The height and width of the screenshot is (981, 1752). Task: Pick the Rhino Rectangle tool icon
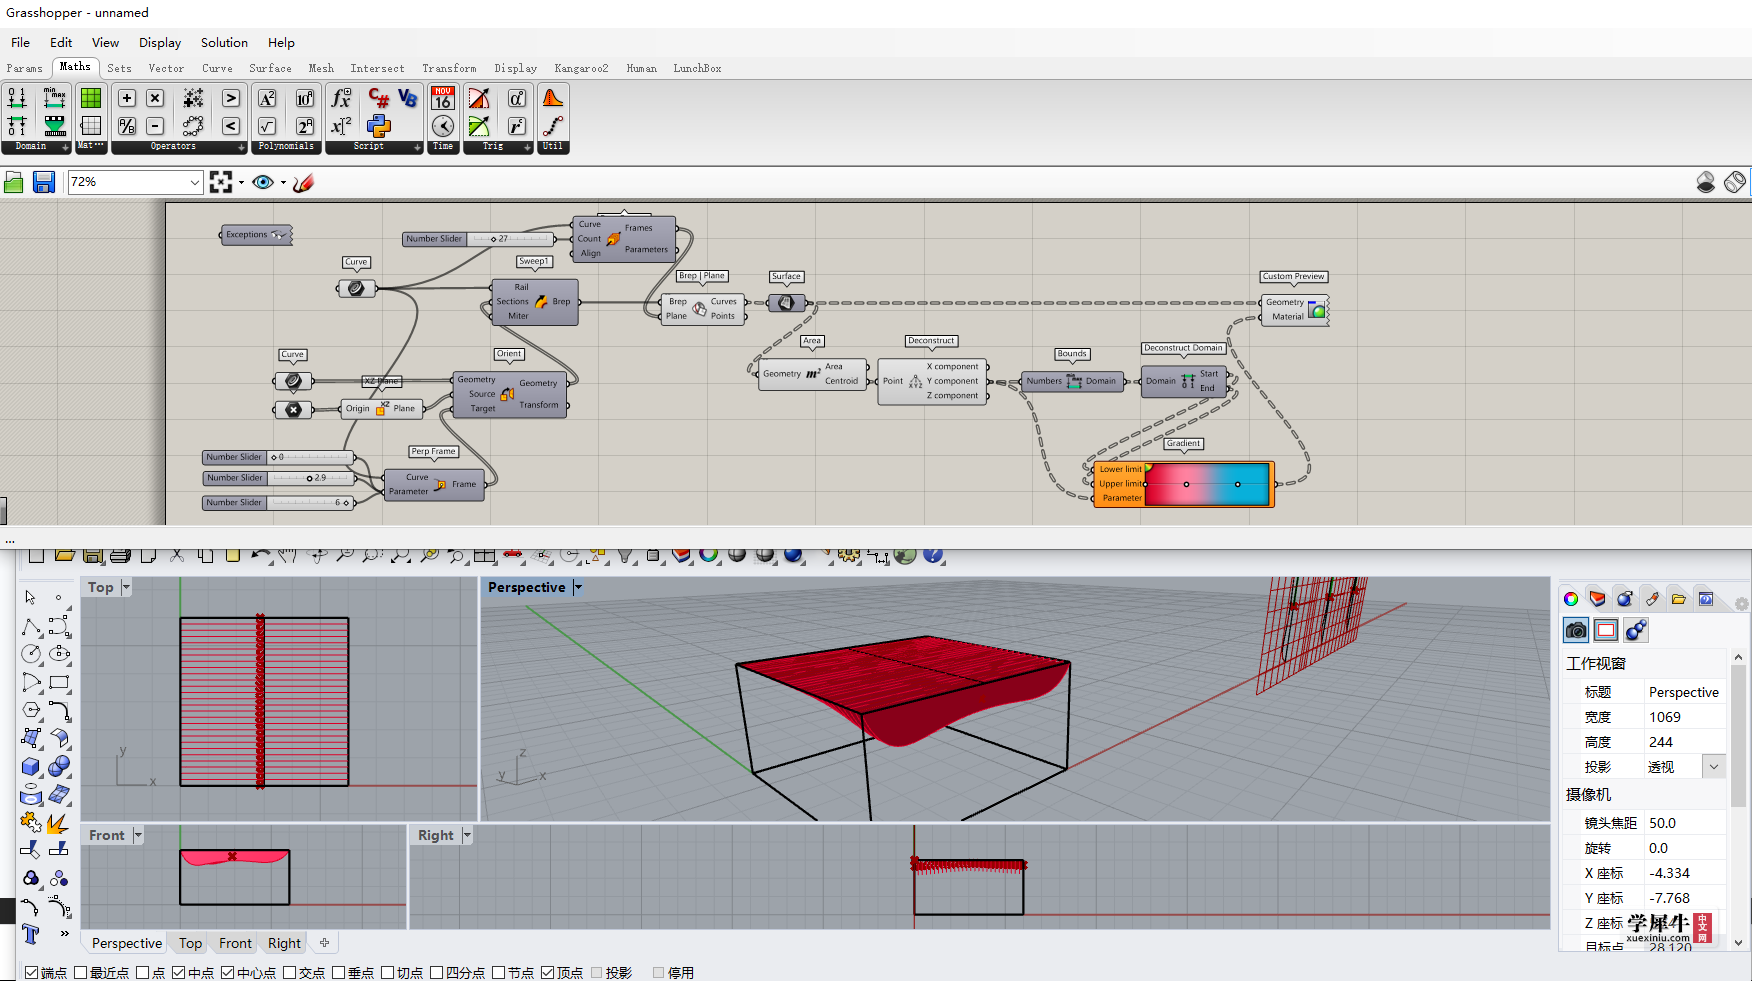pyautogui.click(x=59, y=682)
